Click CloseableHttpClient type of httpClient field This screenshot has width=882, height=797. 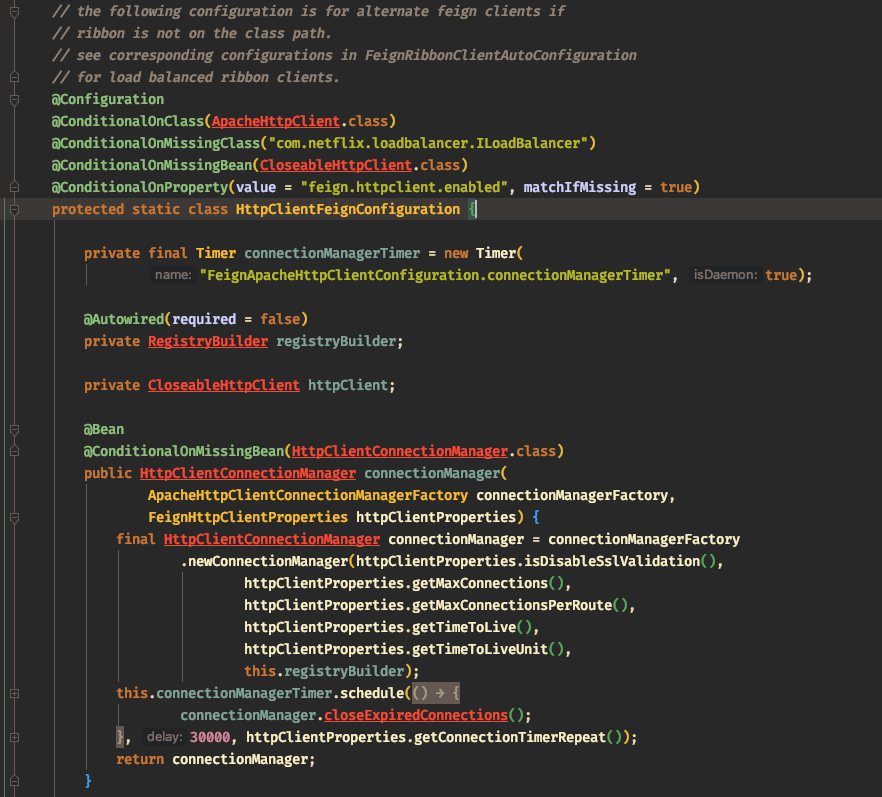(224, 385)
